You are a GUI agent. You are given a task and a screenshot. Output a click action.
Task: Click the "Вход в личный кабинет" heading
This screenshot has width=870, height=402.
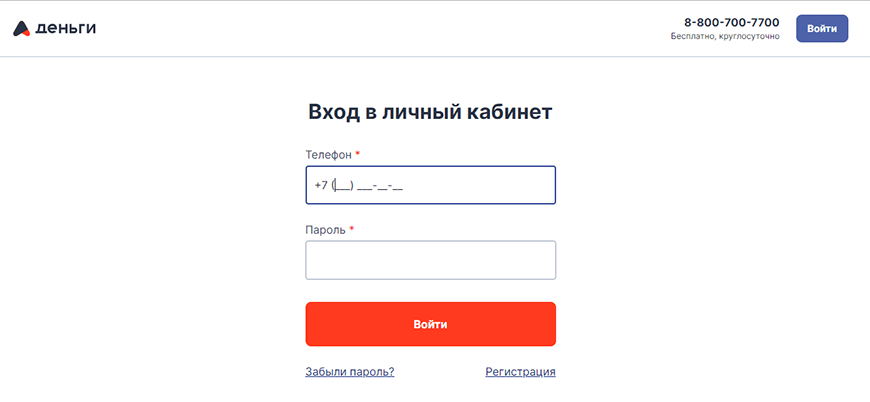pos(430,112)
